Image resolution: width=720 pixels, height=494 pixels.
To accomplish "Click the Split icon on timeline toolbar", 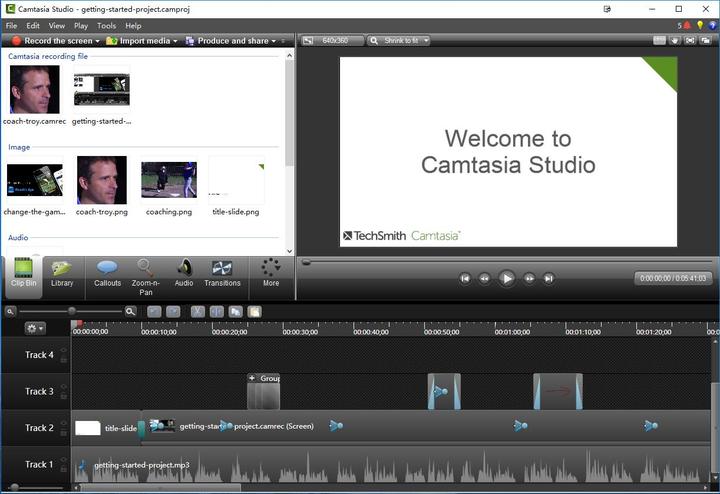I will coord(217,312).
